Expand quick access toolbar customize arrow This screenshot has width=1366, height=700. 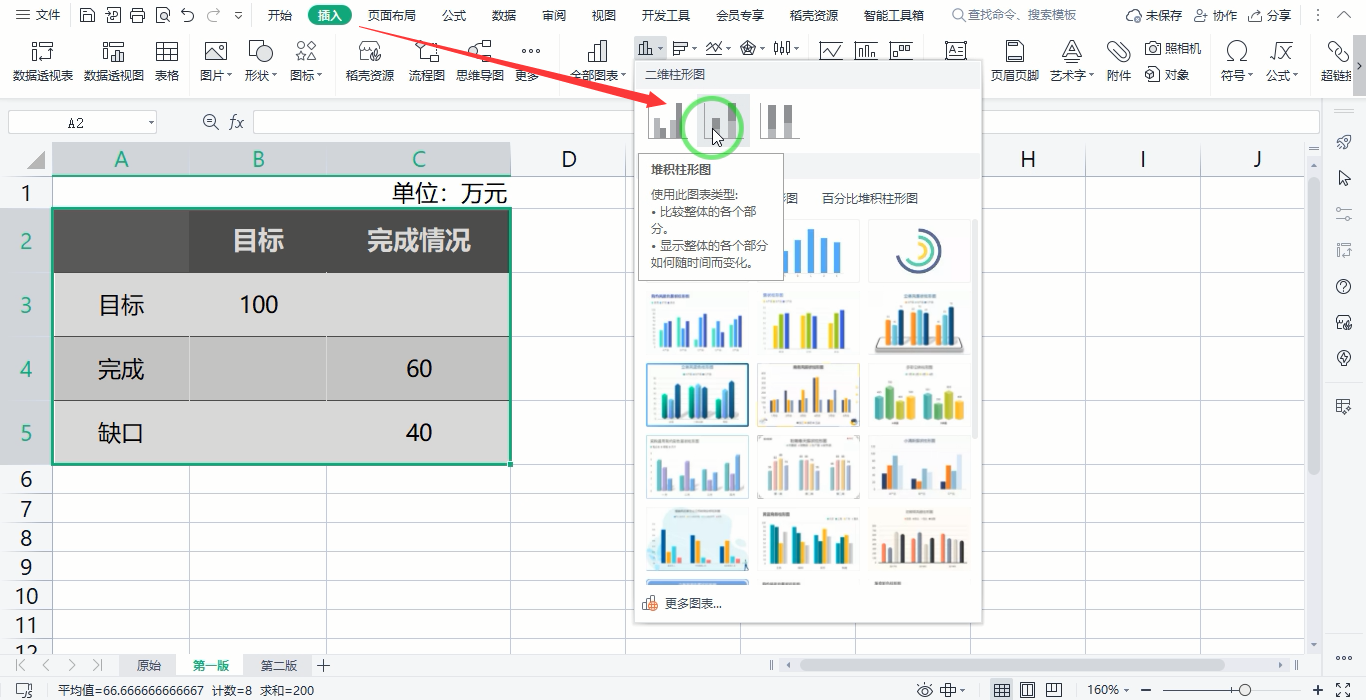238,16
